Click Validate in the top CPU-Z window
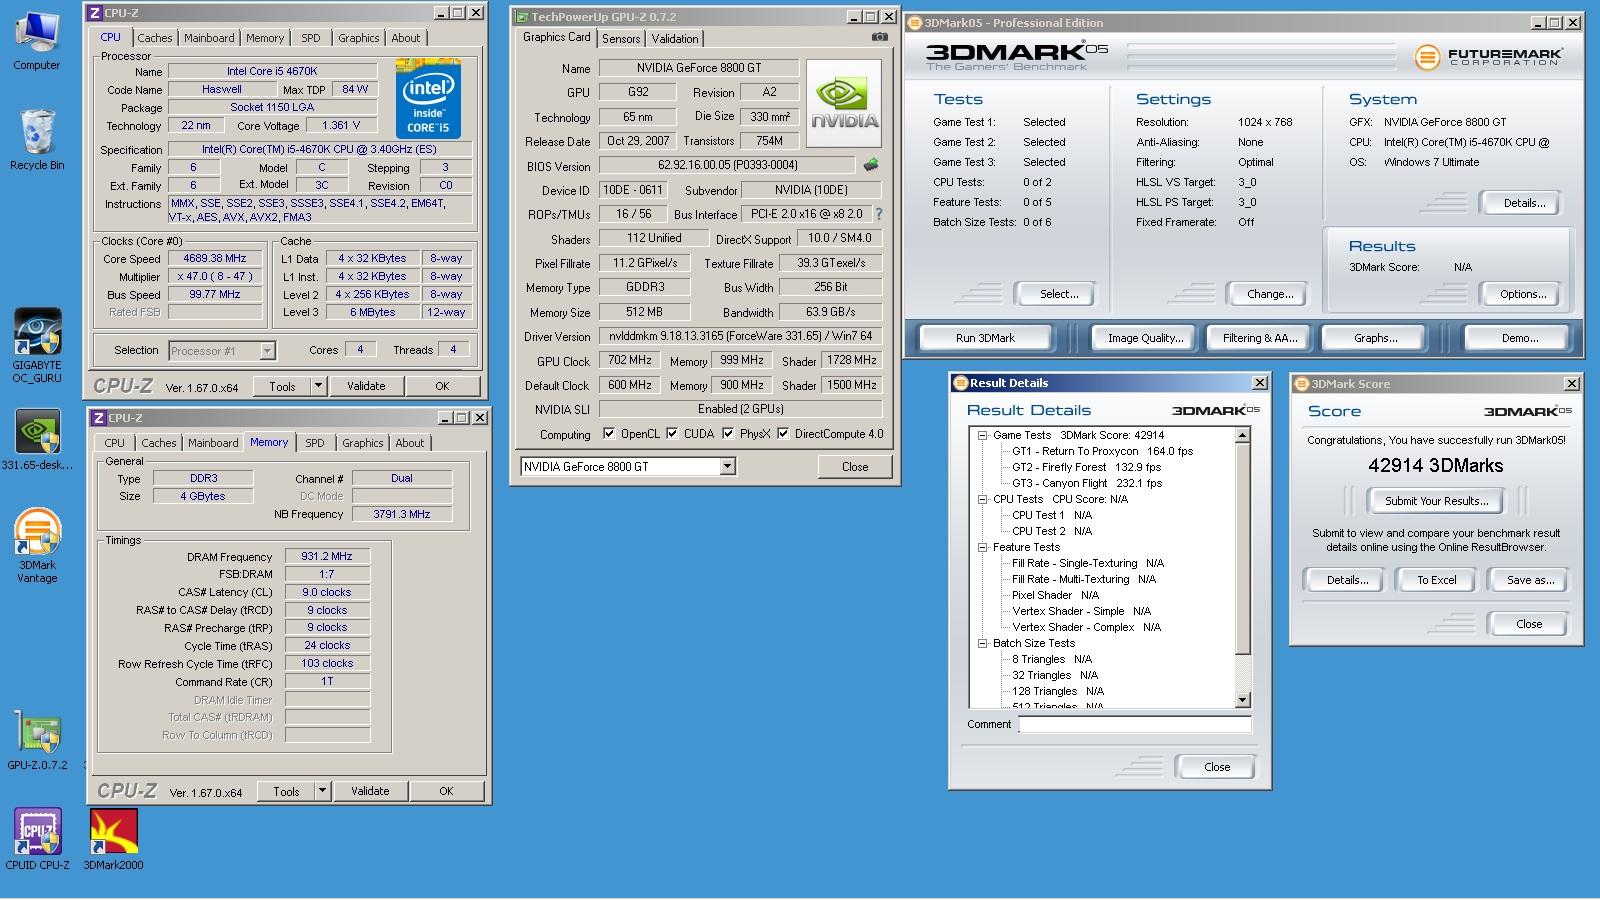1600x900 pixels. coord(366,386)
